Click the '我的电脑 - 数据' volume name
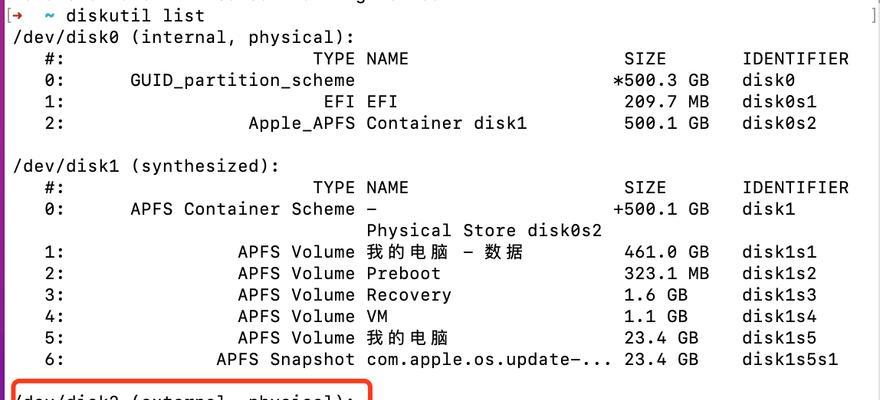Image resolution: width=880 pixels, height=400 pixels. pos(444,252)
